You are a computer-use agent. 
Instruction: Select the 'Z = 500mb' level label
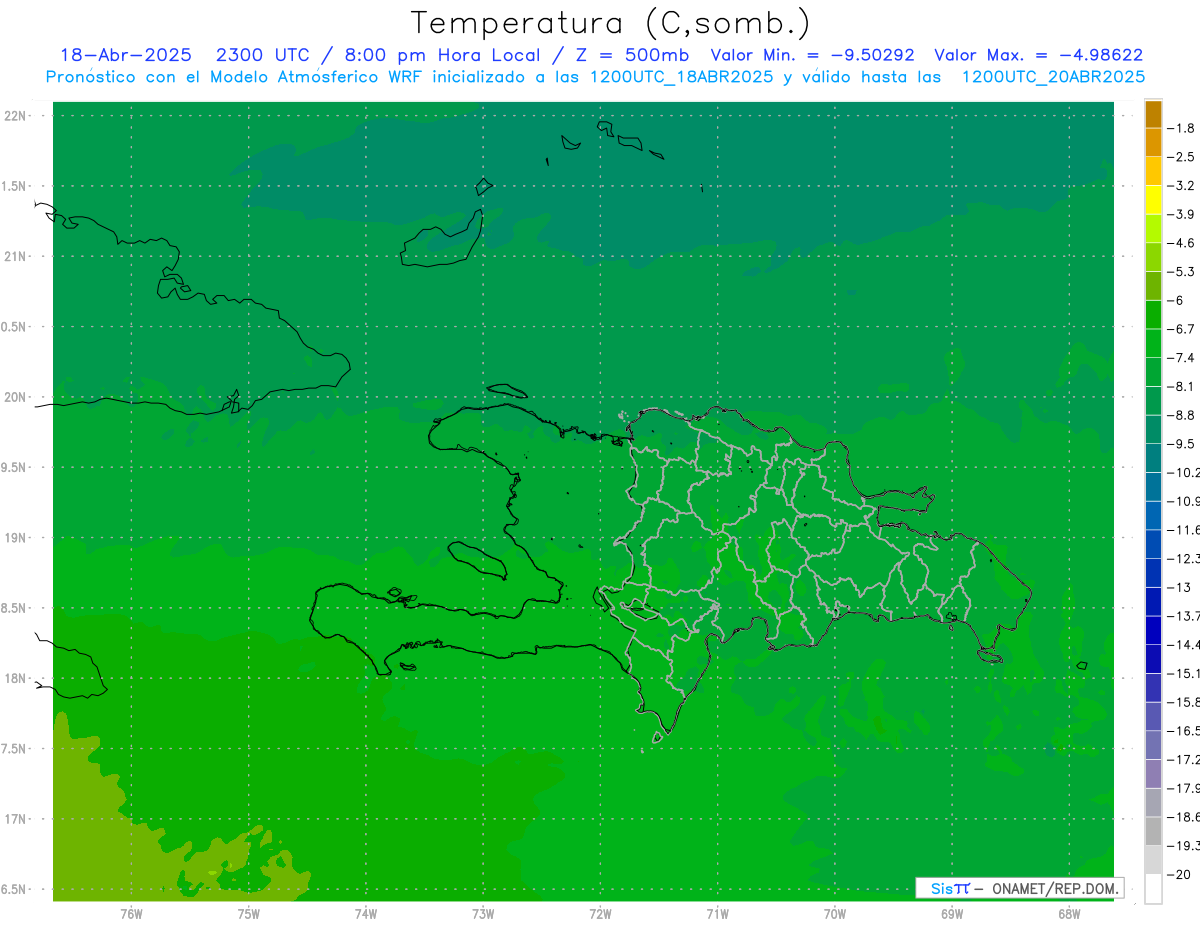[632, 55]
